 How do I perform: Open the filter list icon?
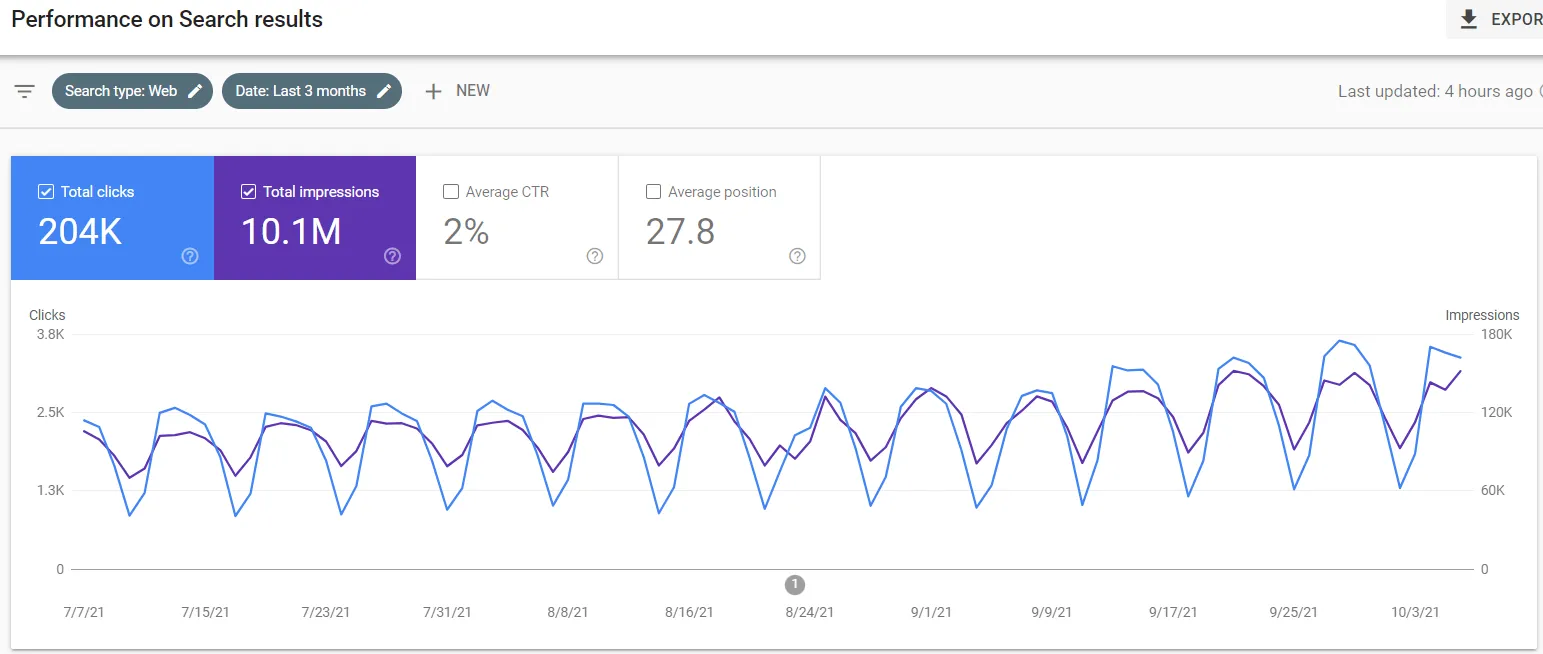[x=25, y=91]
